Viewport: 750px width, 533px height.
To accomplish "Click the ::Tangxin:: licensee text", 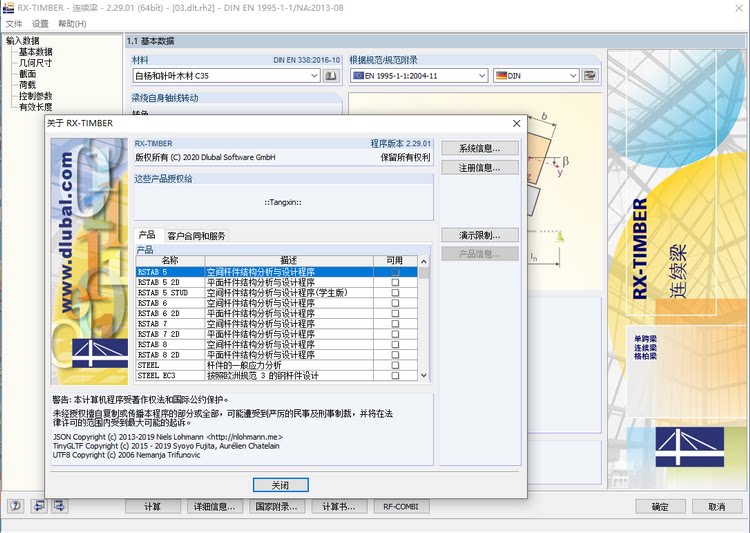I will (283, 202).
